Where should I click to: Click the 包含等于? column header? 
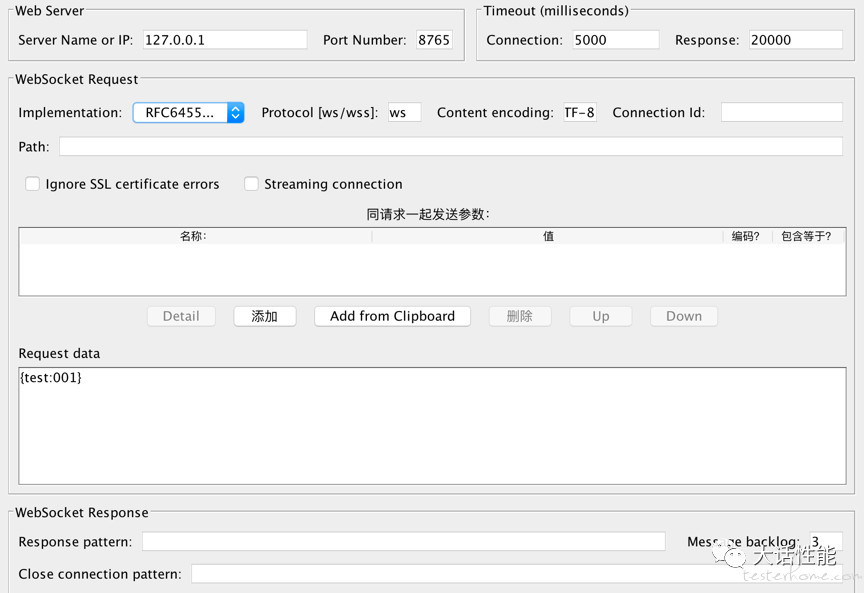point(806,236)
